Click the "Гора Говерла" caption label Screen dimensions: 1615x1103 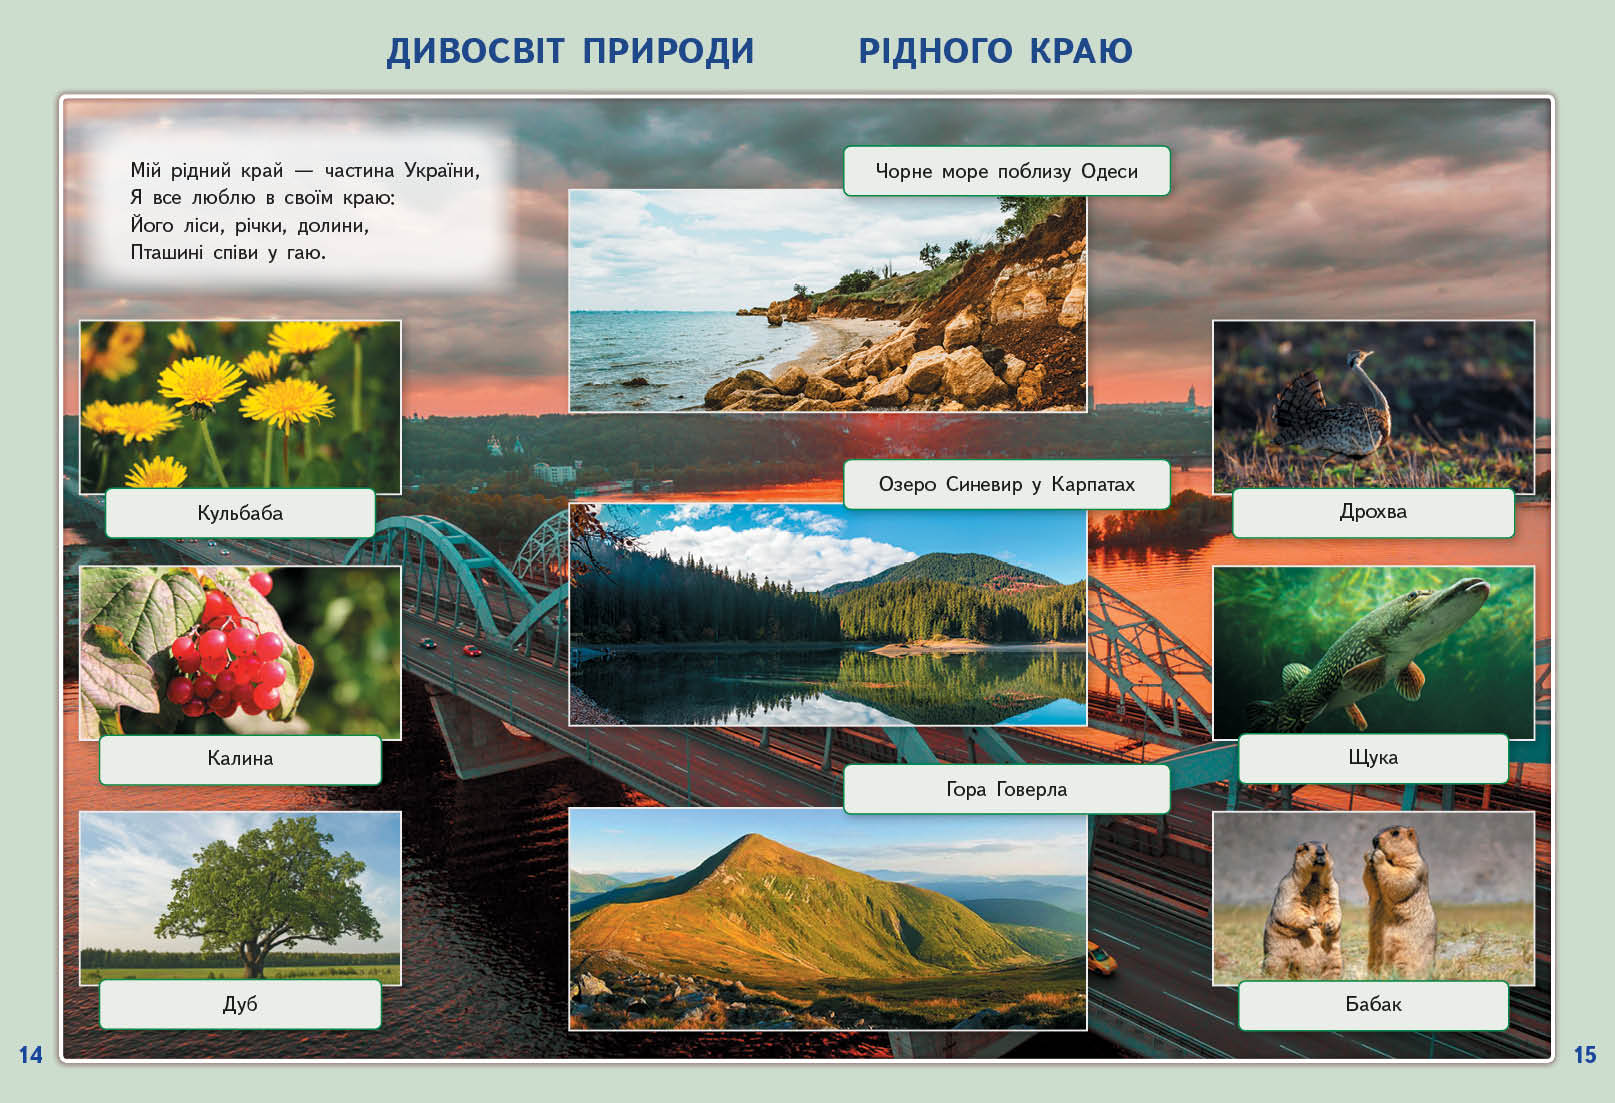(x=1006, y=789)
